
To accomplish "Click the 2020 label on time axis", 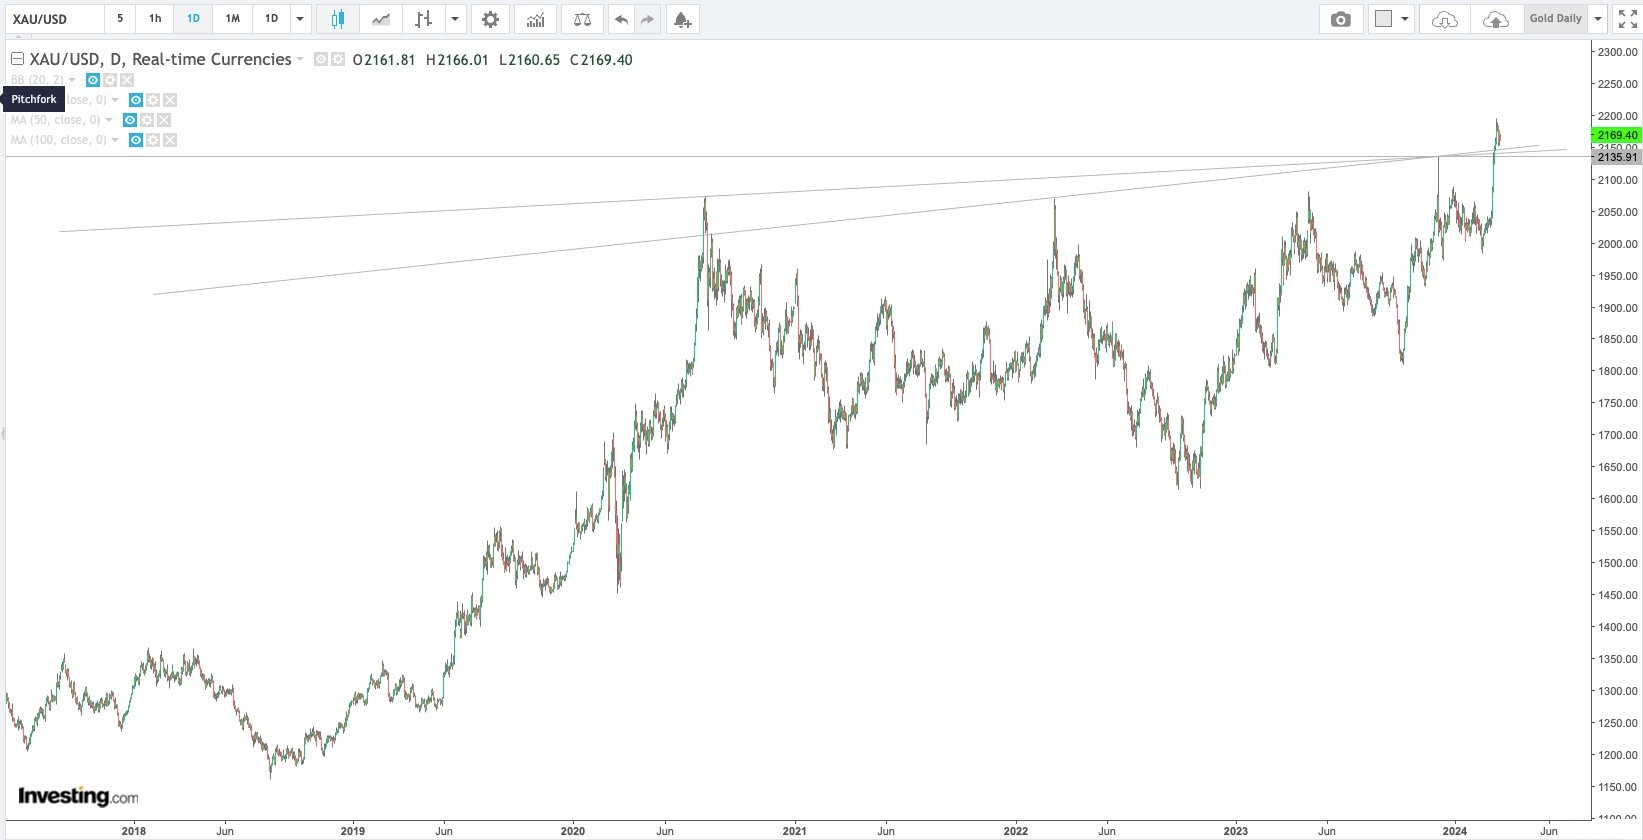I will (573, 831).
